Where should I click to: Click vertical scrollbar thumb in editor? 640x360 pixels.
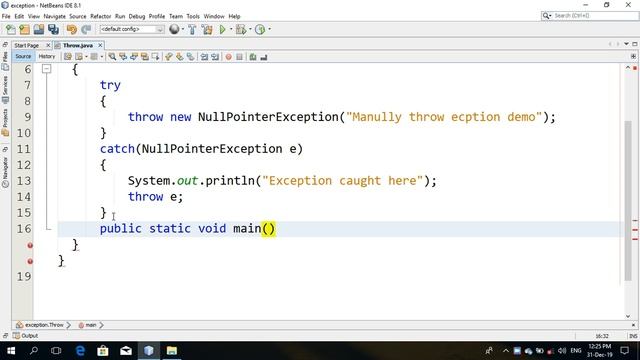coord(628,201)
